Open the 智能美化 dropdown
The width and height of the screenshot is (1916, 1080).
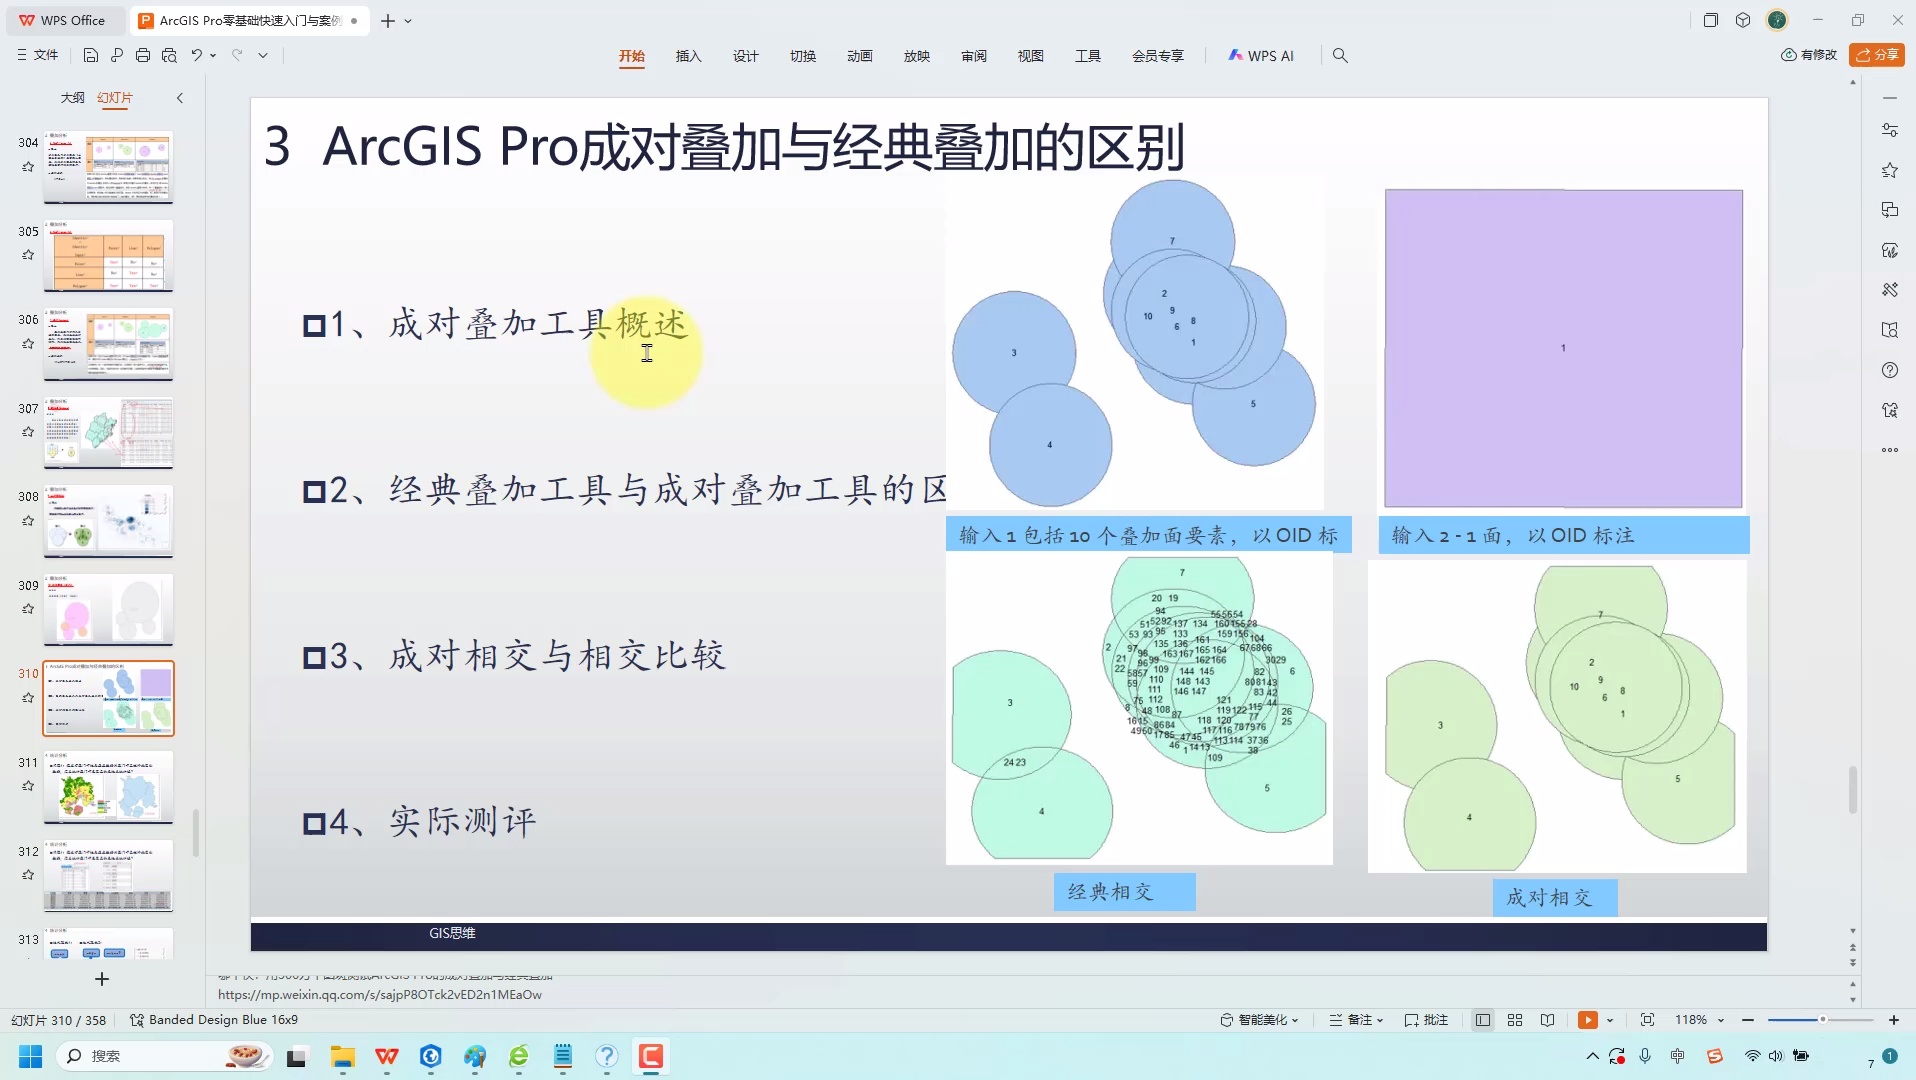click(x=1259, y=1020)
